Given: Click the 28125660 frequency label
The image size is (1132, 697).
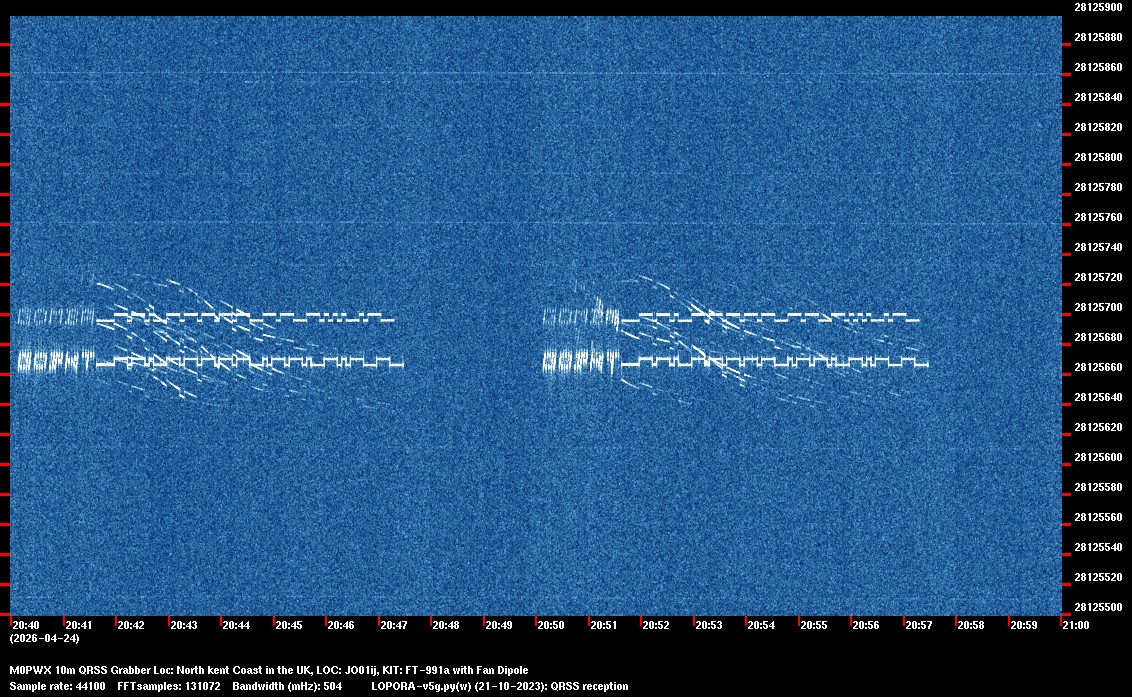Looking at the screenshot, I should click(1097, 367).
